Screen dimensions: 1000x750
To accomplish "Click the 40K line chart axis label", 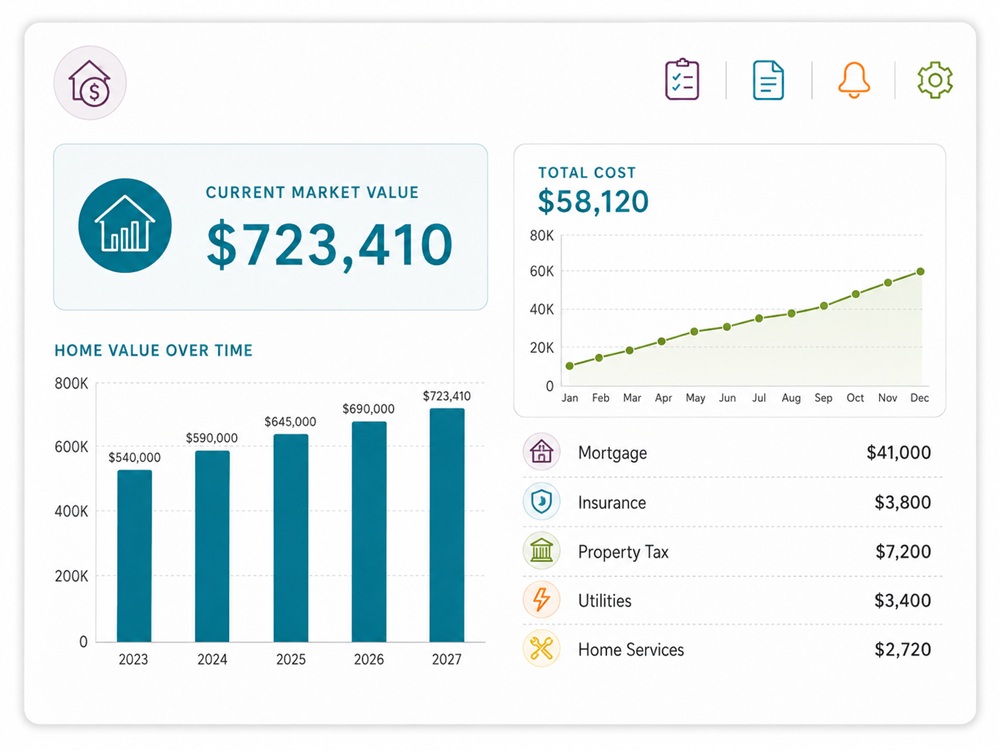I will (x=541, y=310).
